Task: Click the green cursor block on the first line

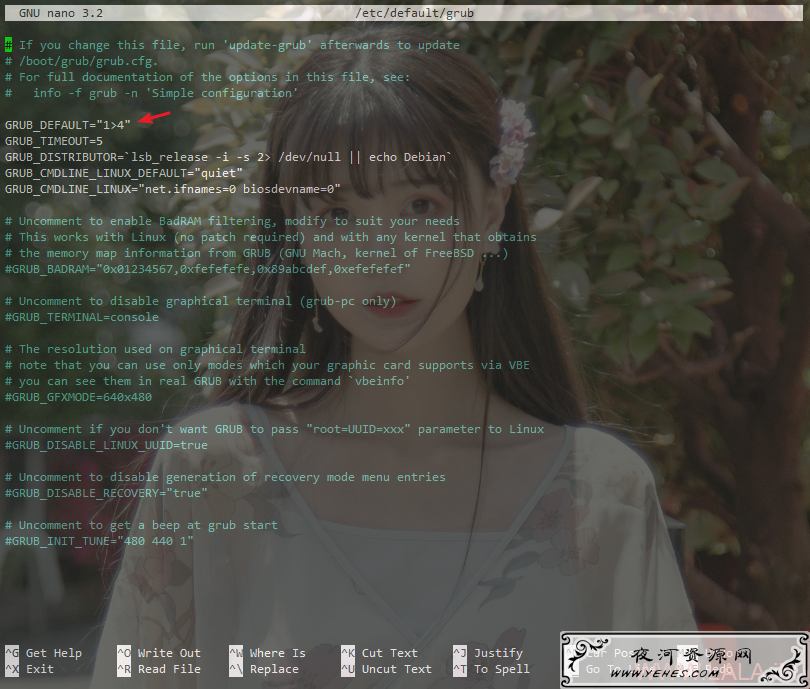Action: pos(8,45)
